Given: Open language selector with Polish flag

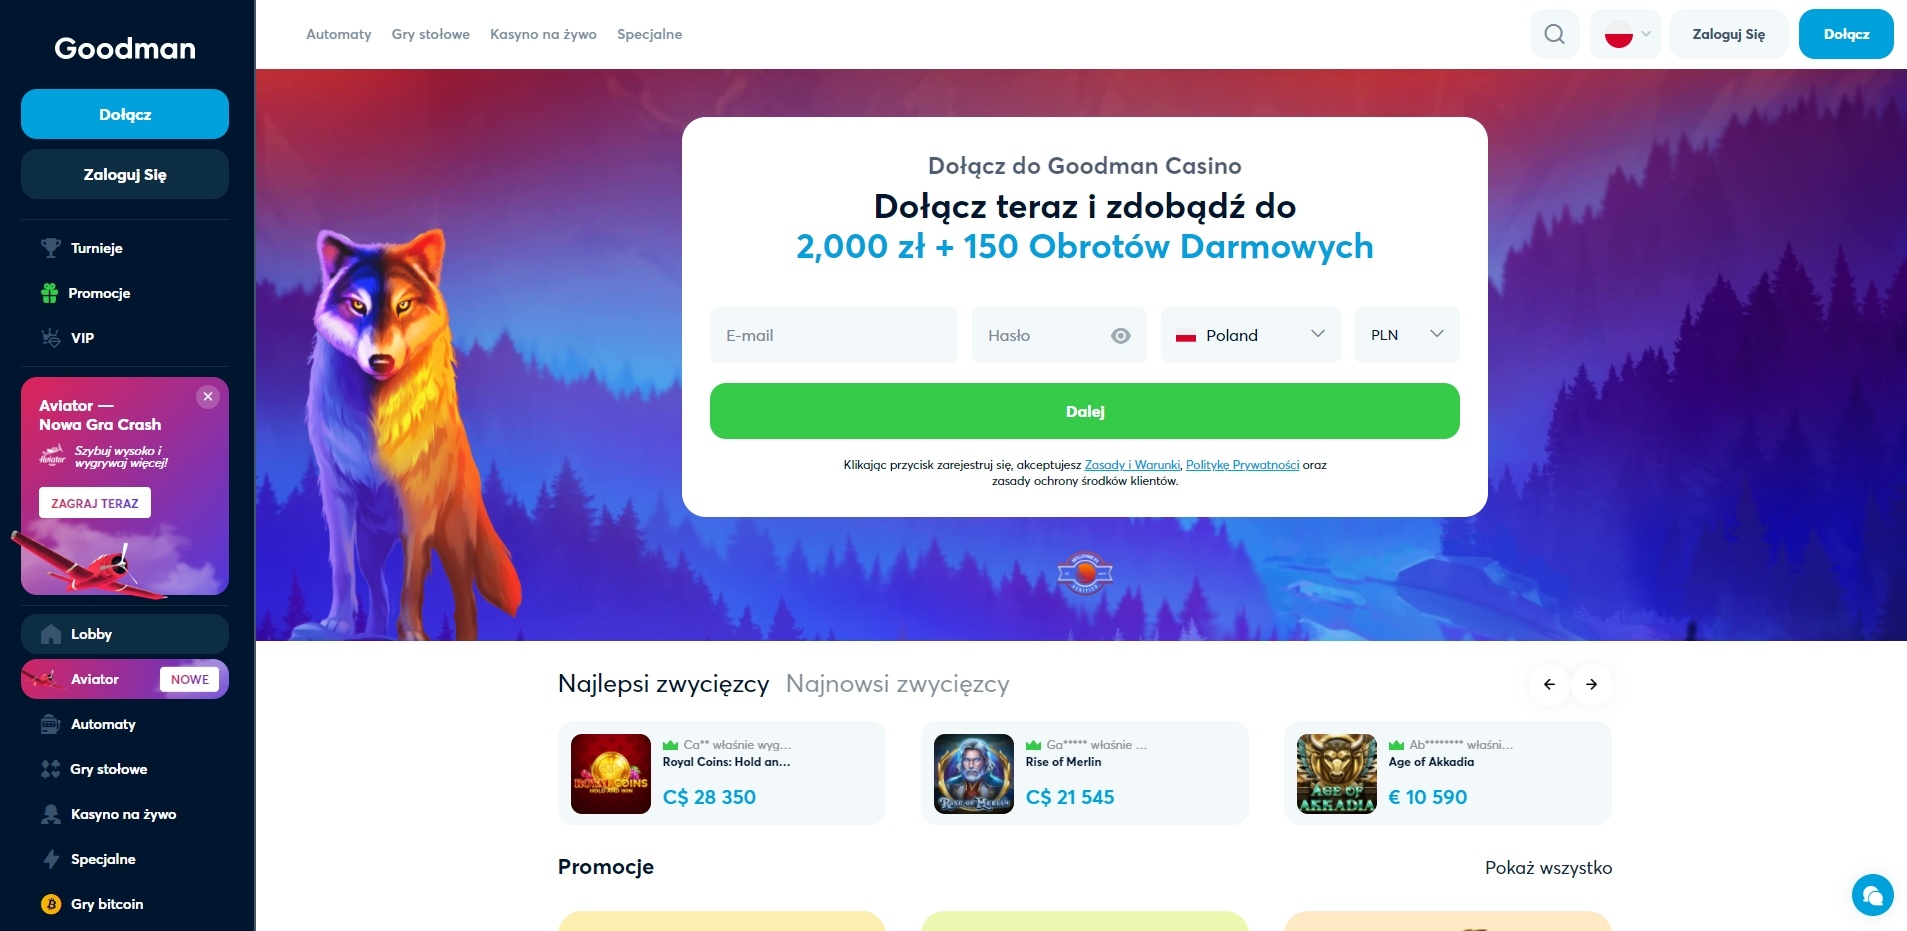Looking at the screenshot, I should 1626,34.
